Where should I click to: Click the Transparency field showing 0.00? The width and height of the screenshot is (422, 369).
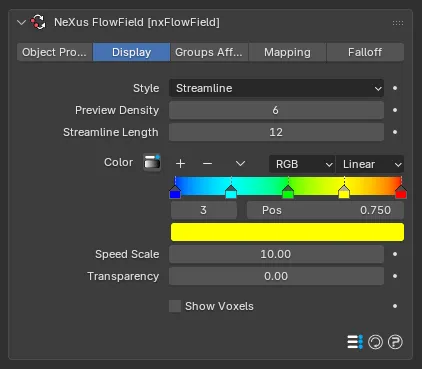276,276
